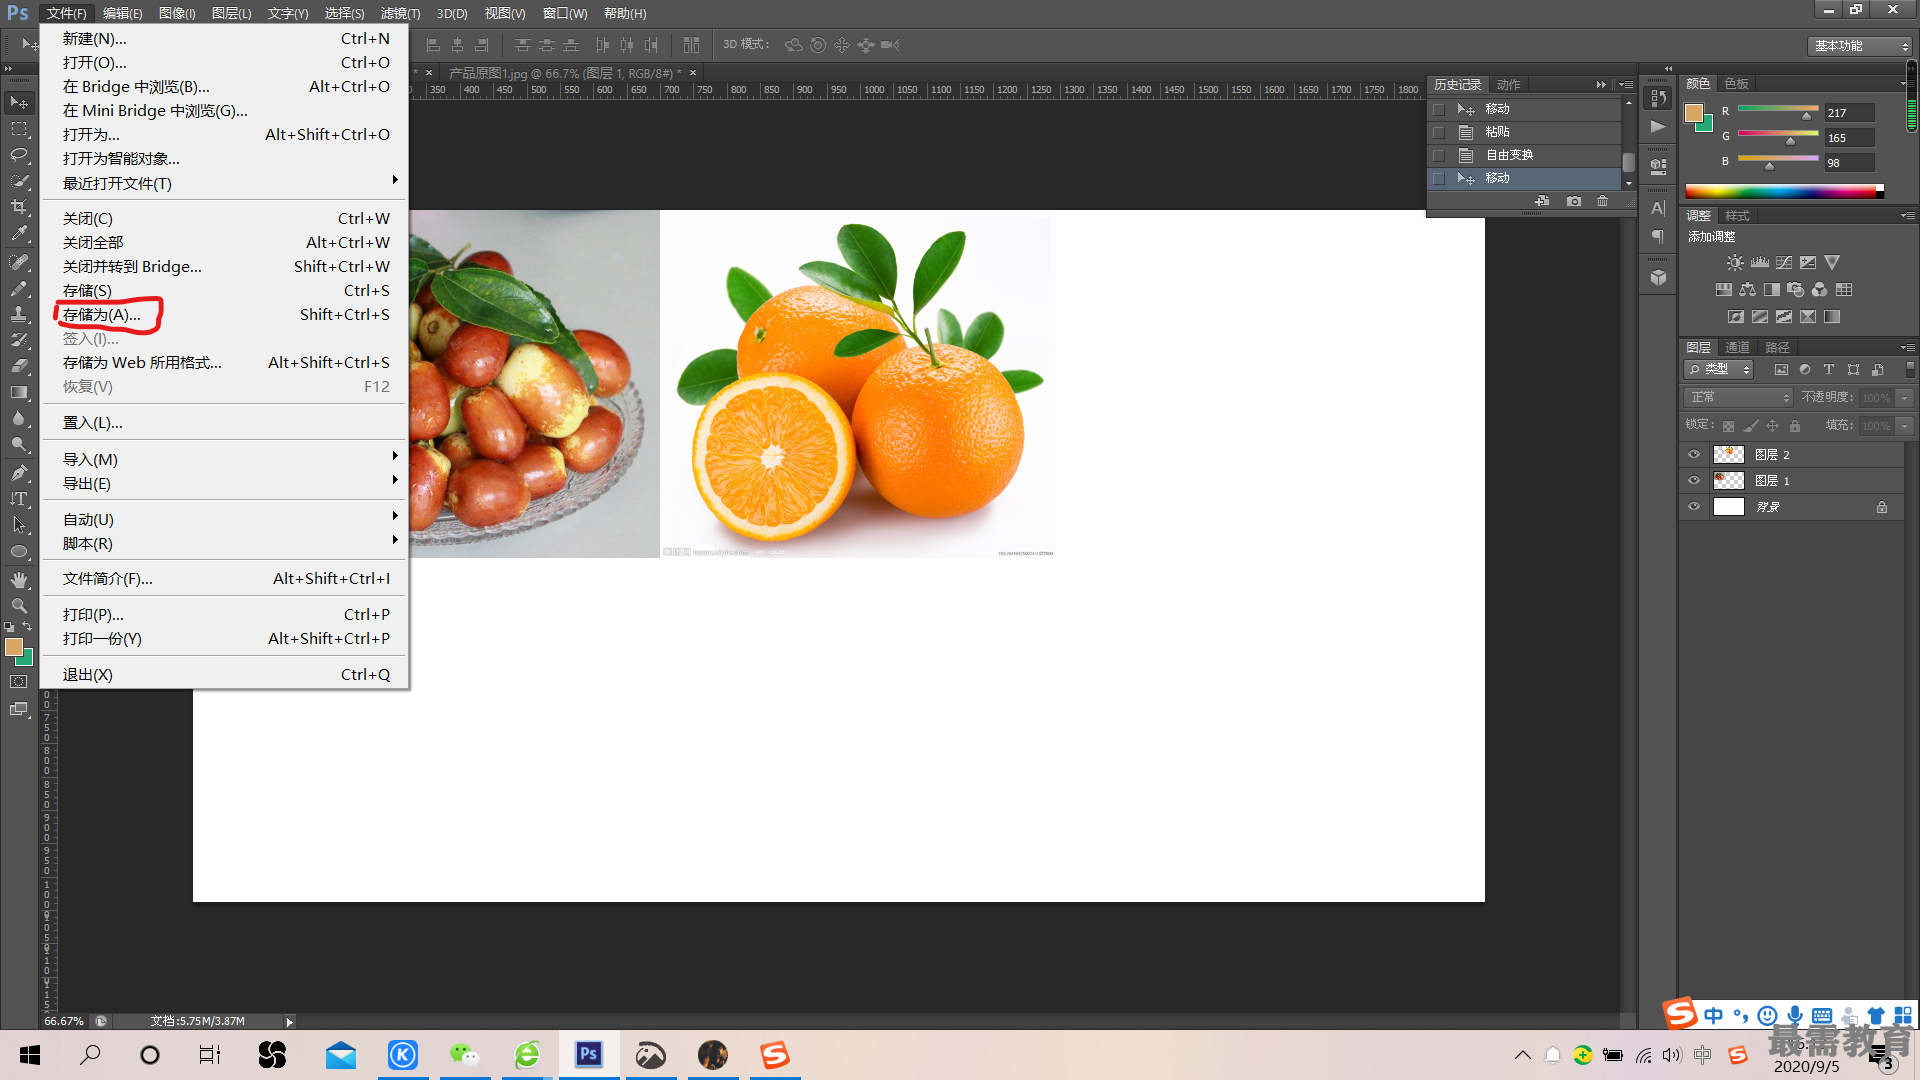Open the layer blend mode 正常 dropdown
The image size is (1920, 1080).
tap(1739, 397)
